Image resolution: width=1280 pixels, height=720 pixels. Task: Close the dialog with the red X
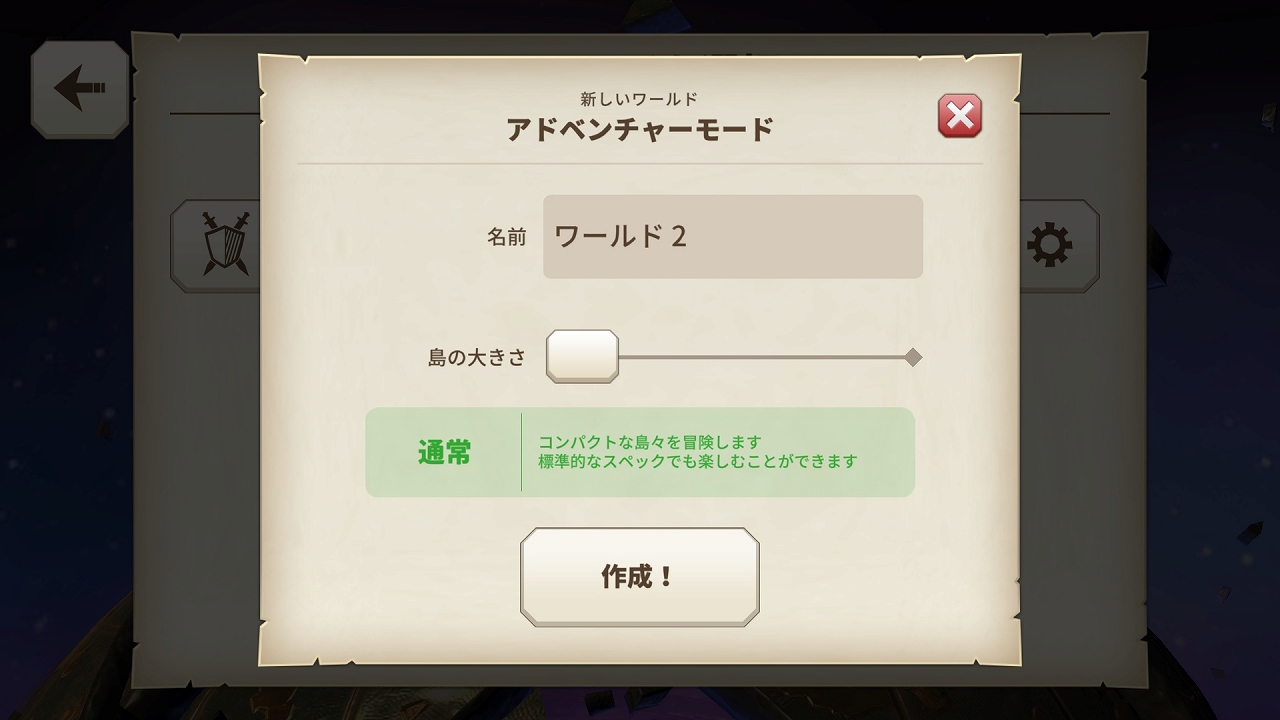tap(960, 116)
